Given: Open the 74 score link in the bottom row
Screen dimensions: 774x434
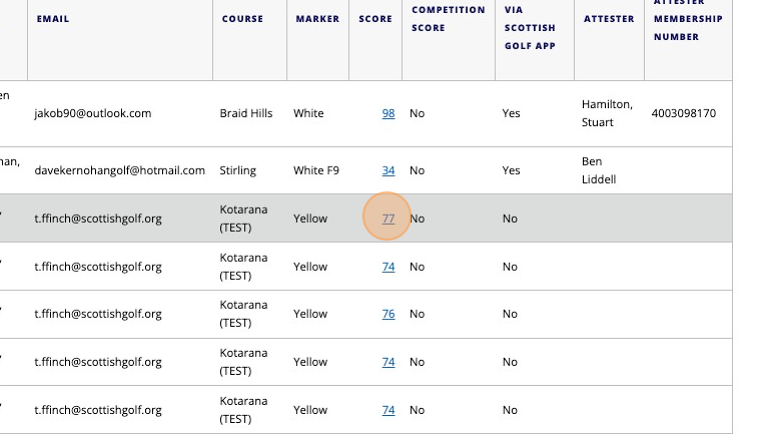Looking at the screenshot, I should [388, 410].
